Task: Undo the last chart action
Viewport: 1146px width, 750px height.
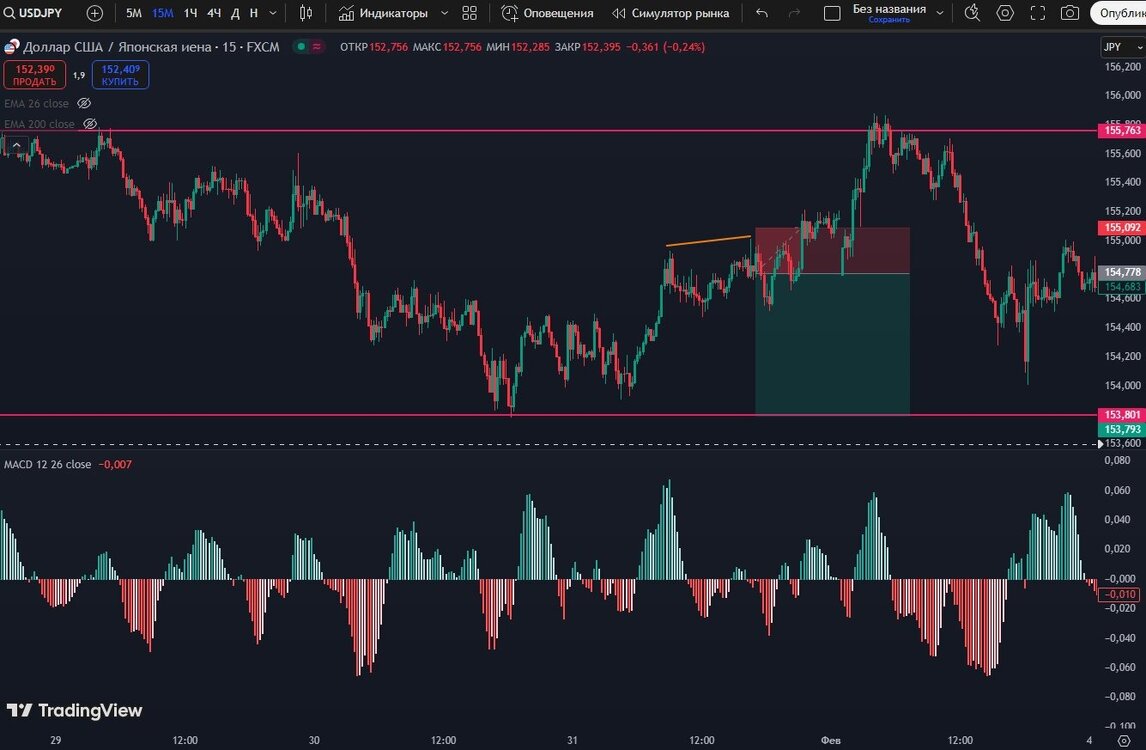Action: point(762,13)
